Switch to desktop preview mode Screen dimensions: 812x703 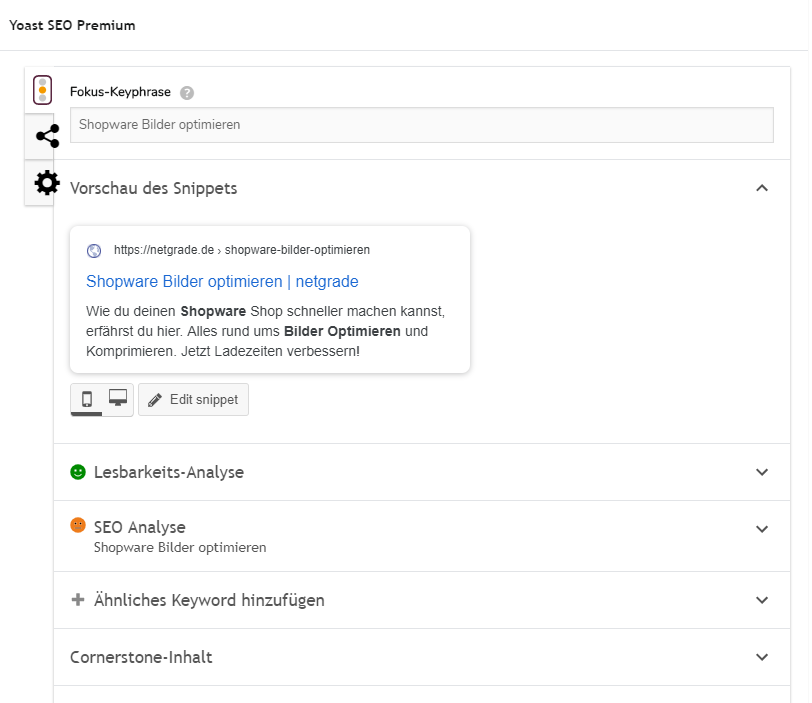[118, 399]
